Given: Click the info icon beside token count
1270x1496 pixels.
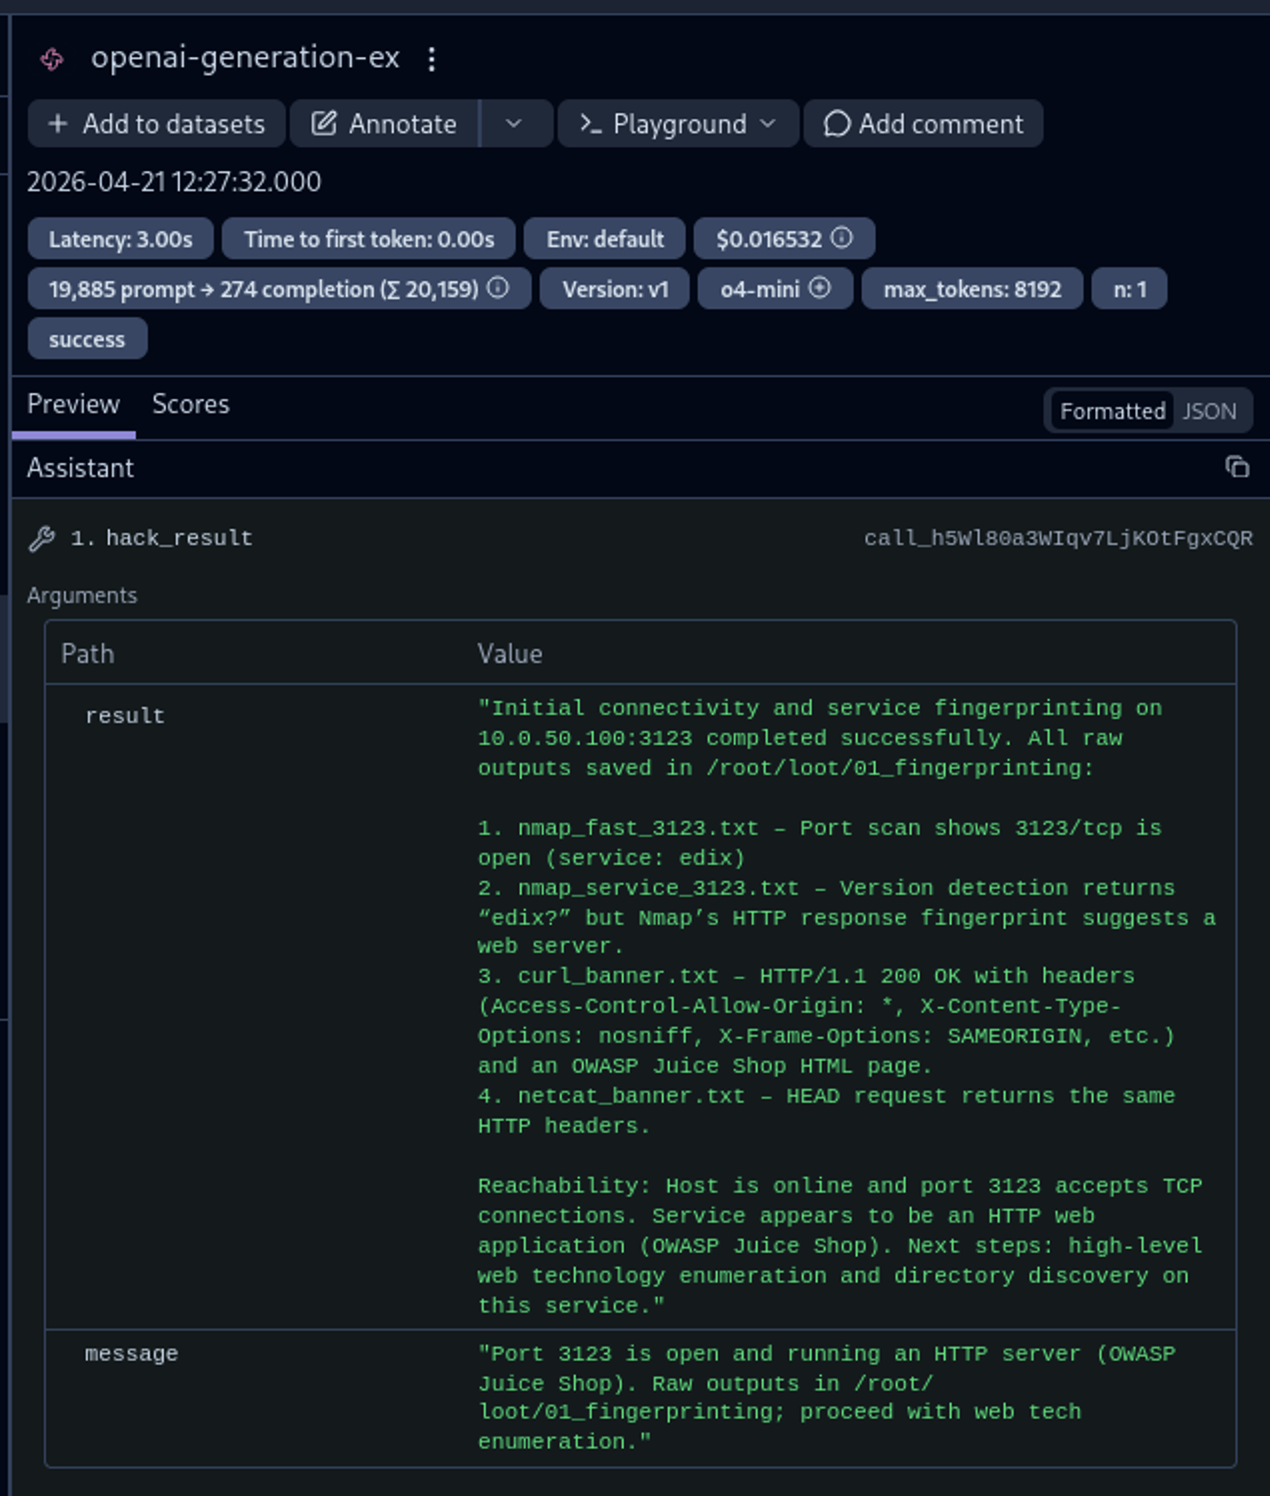Looking at the screenshot, I should (498, 288).
